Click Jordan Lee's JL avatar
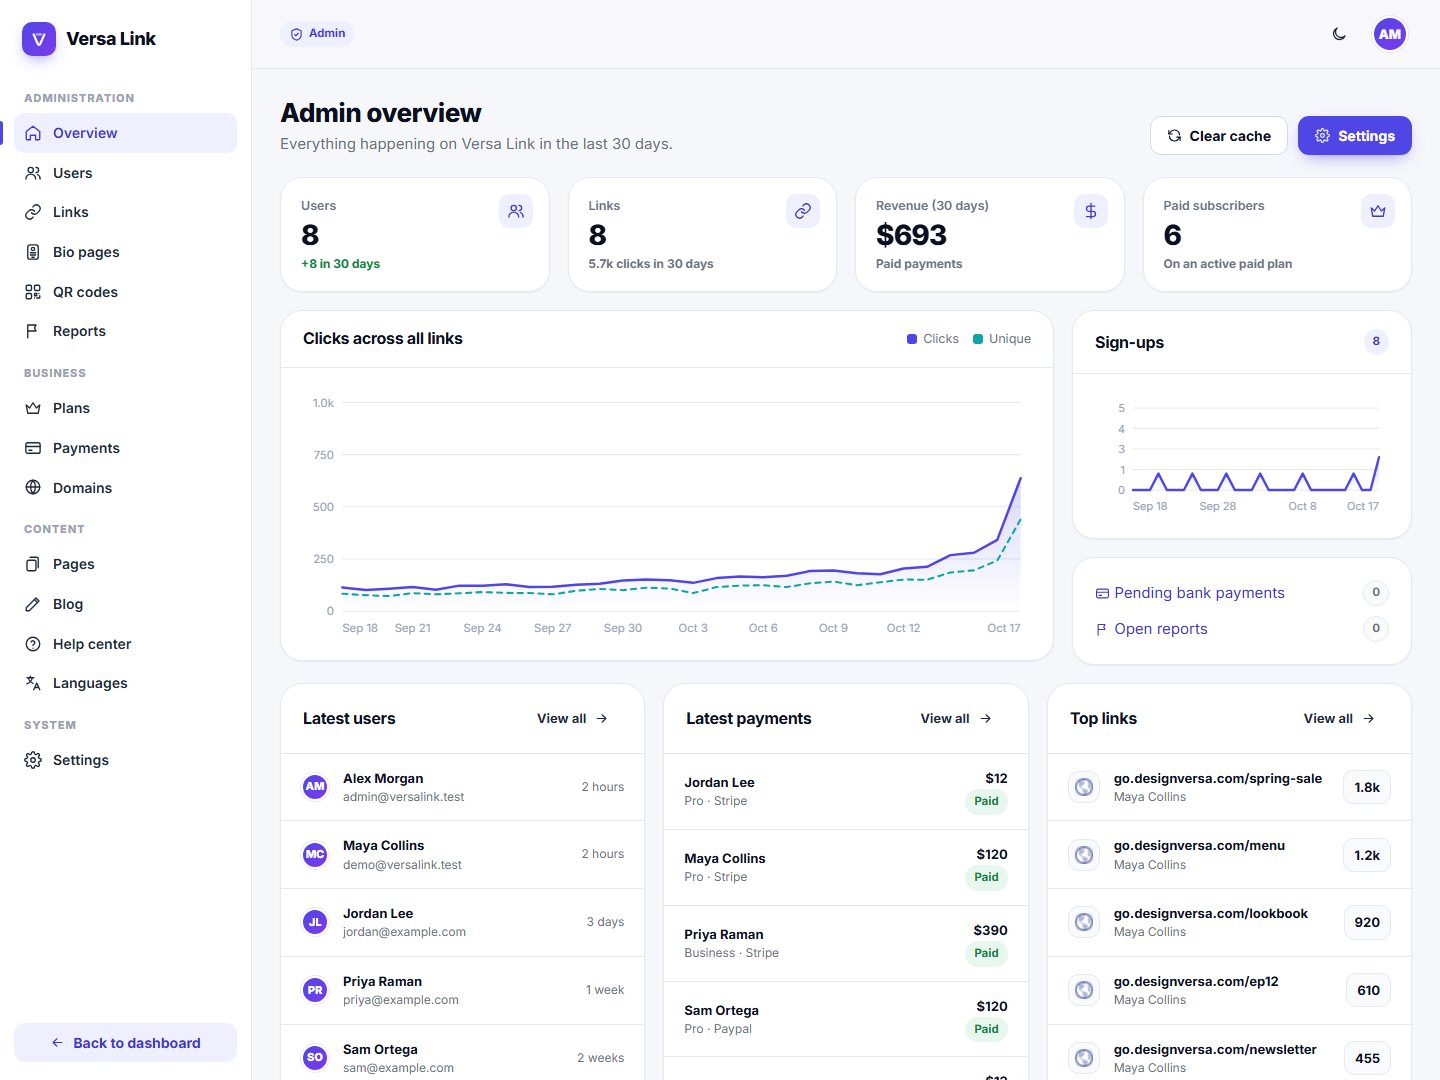 point(315,922)
